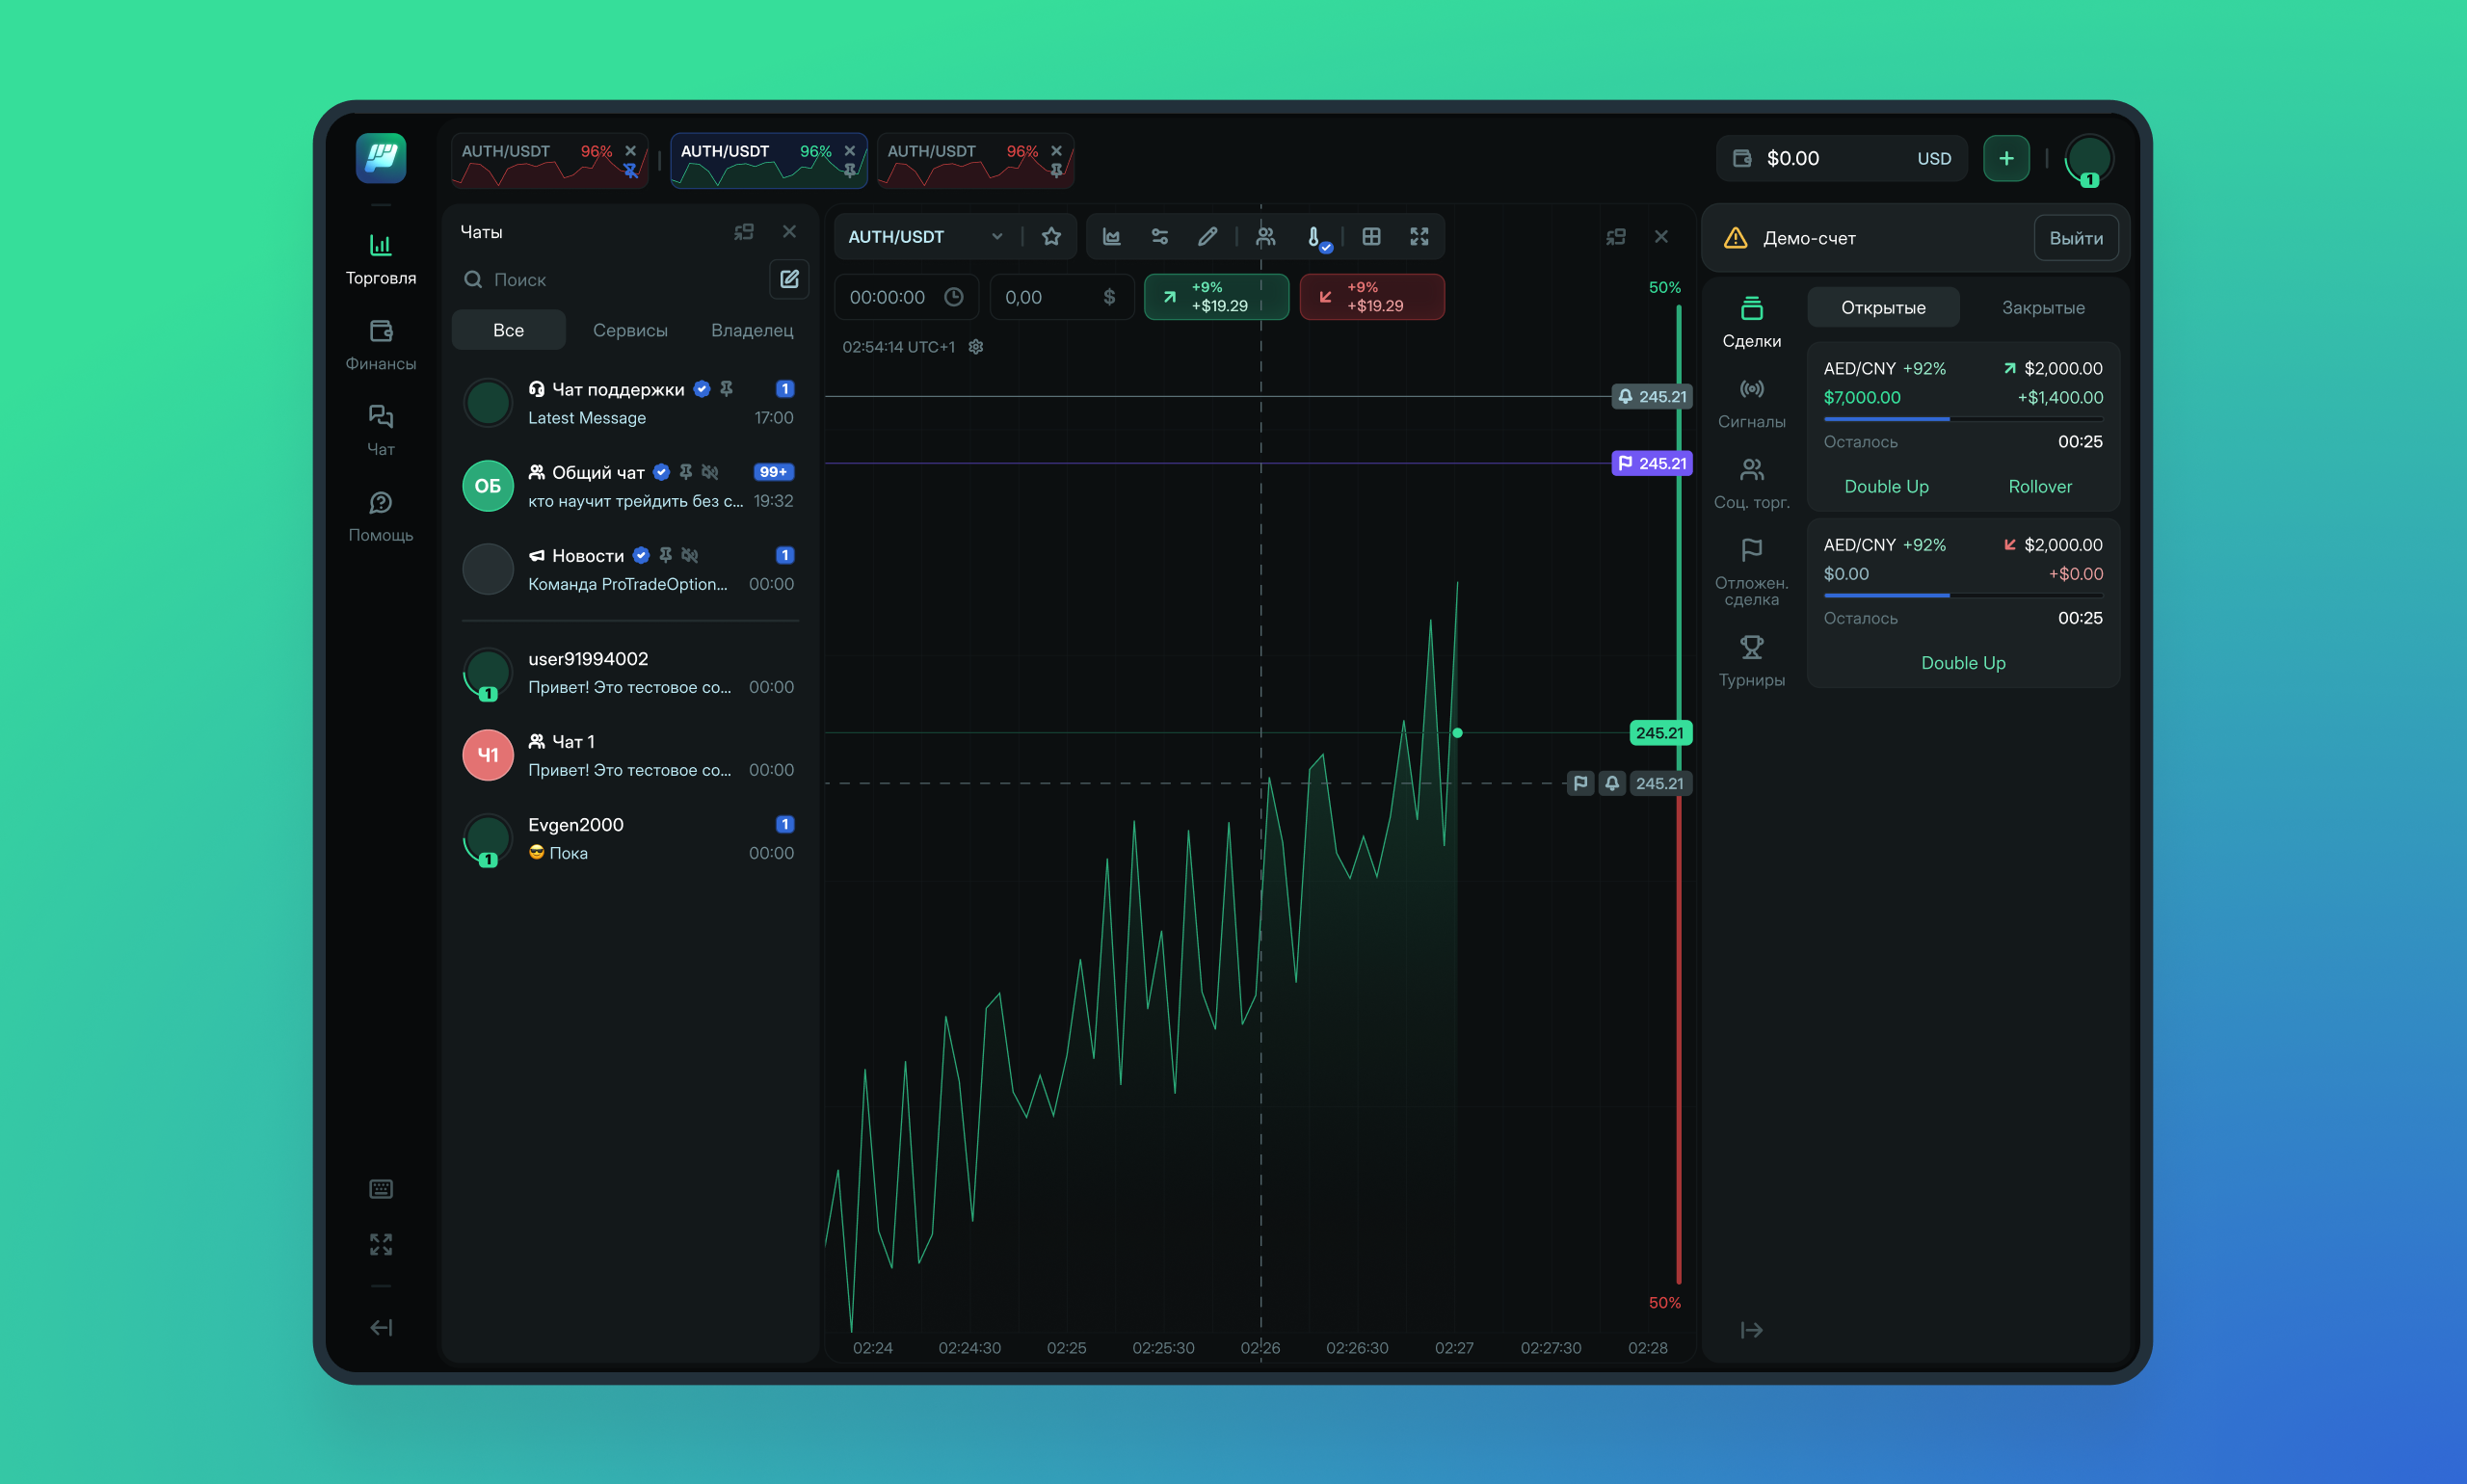Switch to Закрытые deals tab
2467x1484 pixels.
click(2042, 308)
